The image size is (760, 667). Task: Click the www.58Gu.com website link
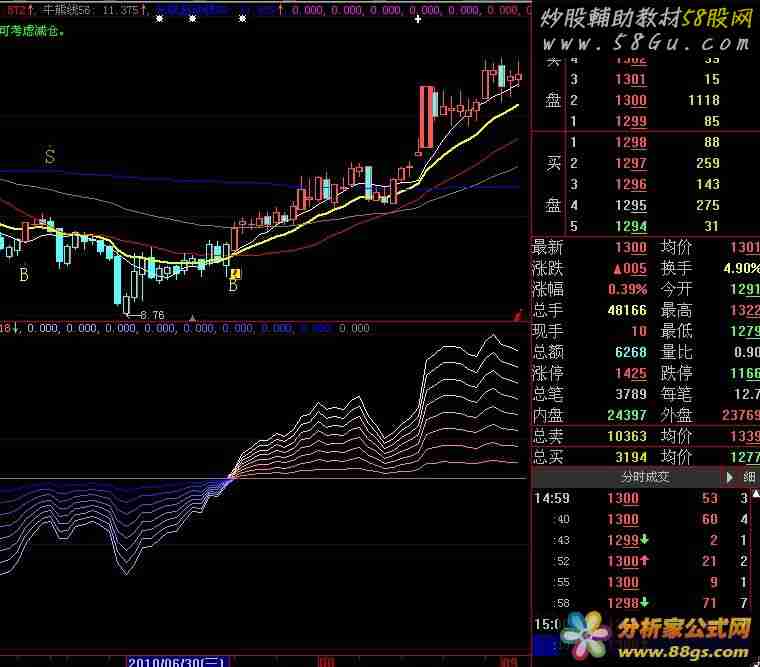(646, 43)
